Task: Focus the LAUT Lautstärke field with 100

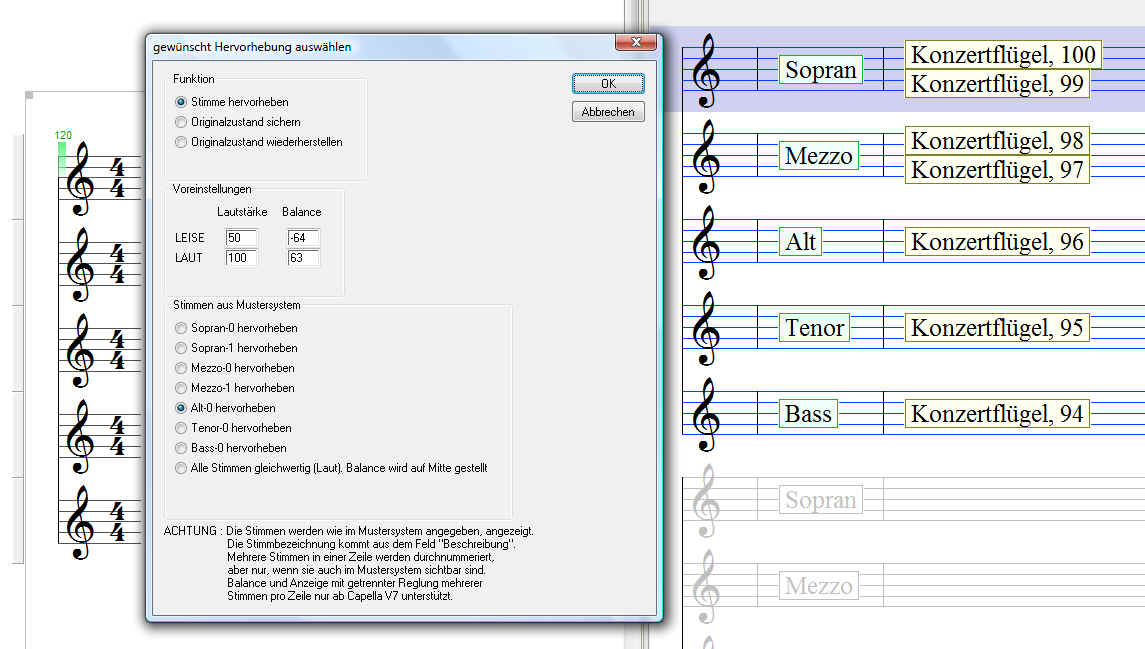Action: (241, 258)
